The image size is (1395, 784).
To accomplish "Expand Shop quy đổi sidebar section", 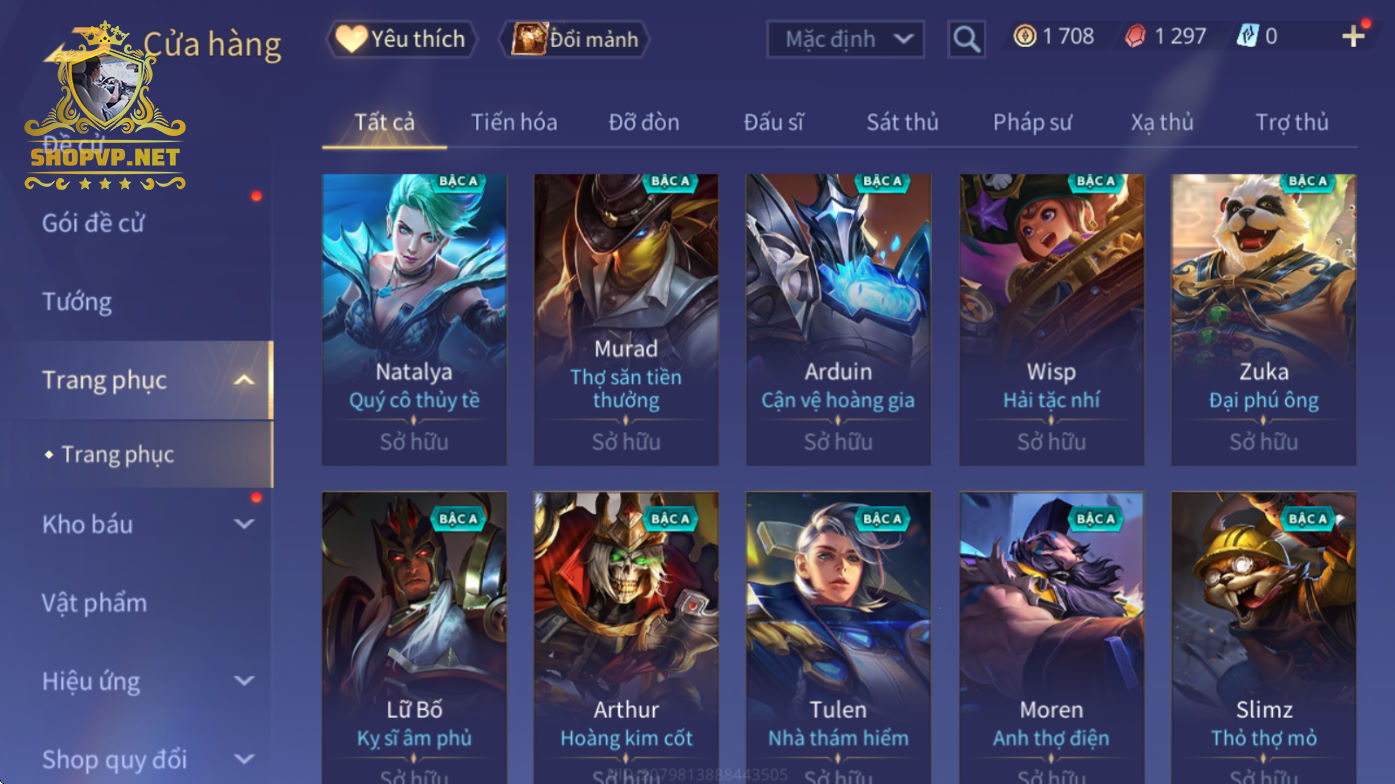I will click(244, 760).
